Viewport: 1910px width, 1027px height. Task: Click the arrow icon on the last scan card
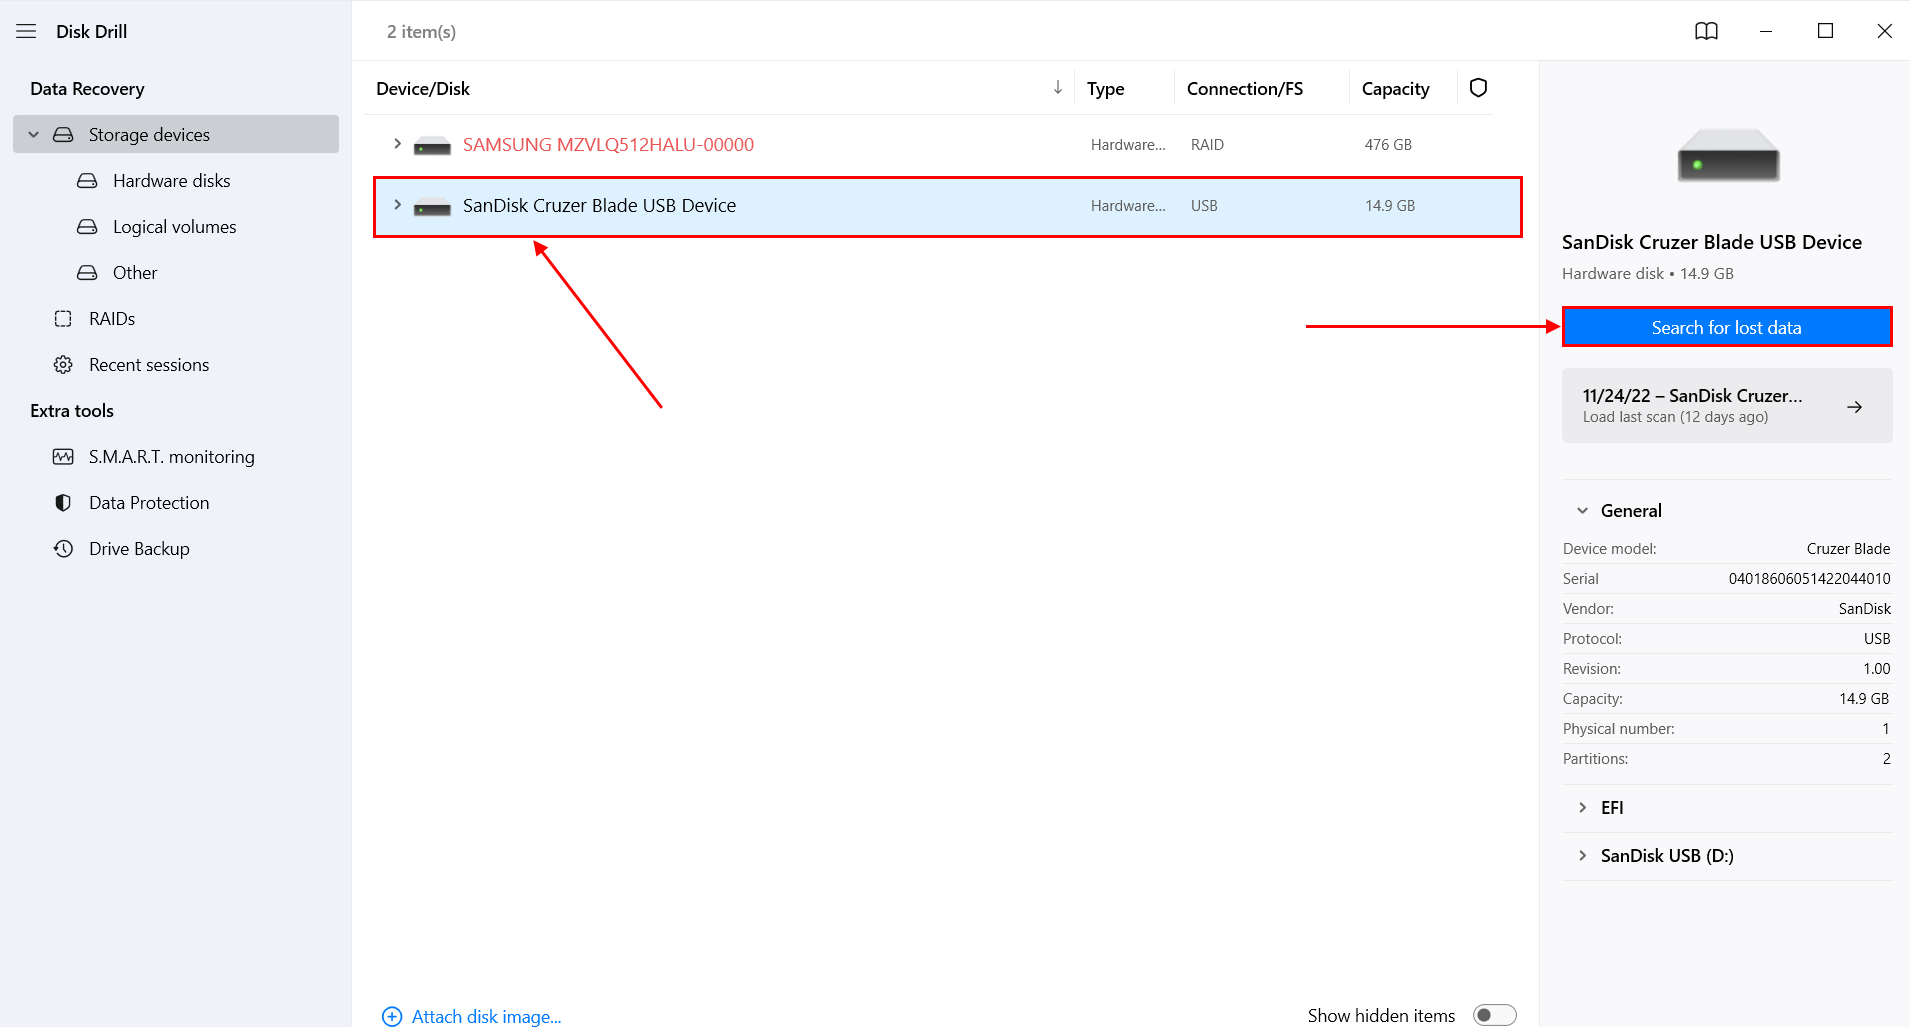[x=1854, y=407]
